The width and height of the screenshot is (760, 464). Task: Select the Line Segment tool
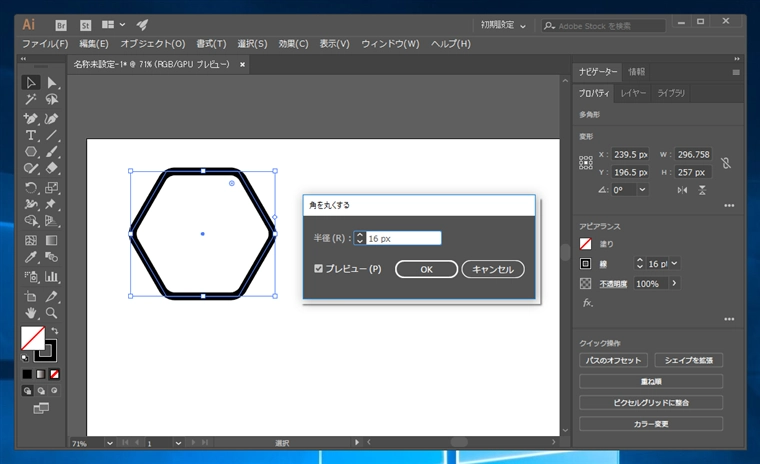[51, 135]
